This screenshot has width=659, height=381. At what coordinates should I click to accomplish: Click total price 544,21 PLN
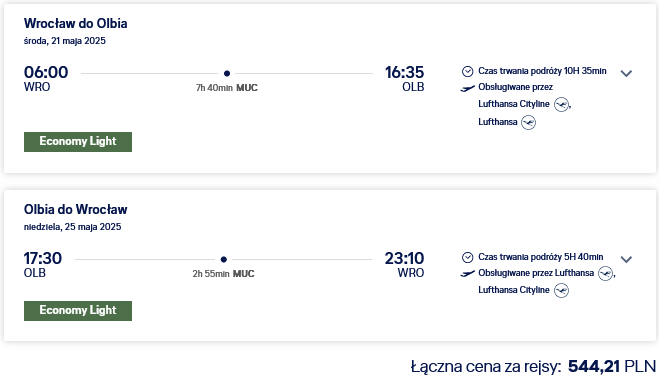(612, 366)
